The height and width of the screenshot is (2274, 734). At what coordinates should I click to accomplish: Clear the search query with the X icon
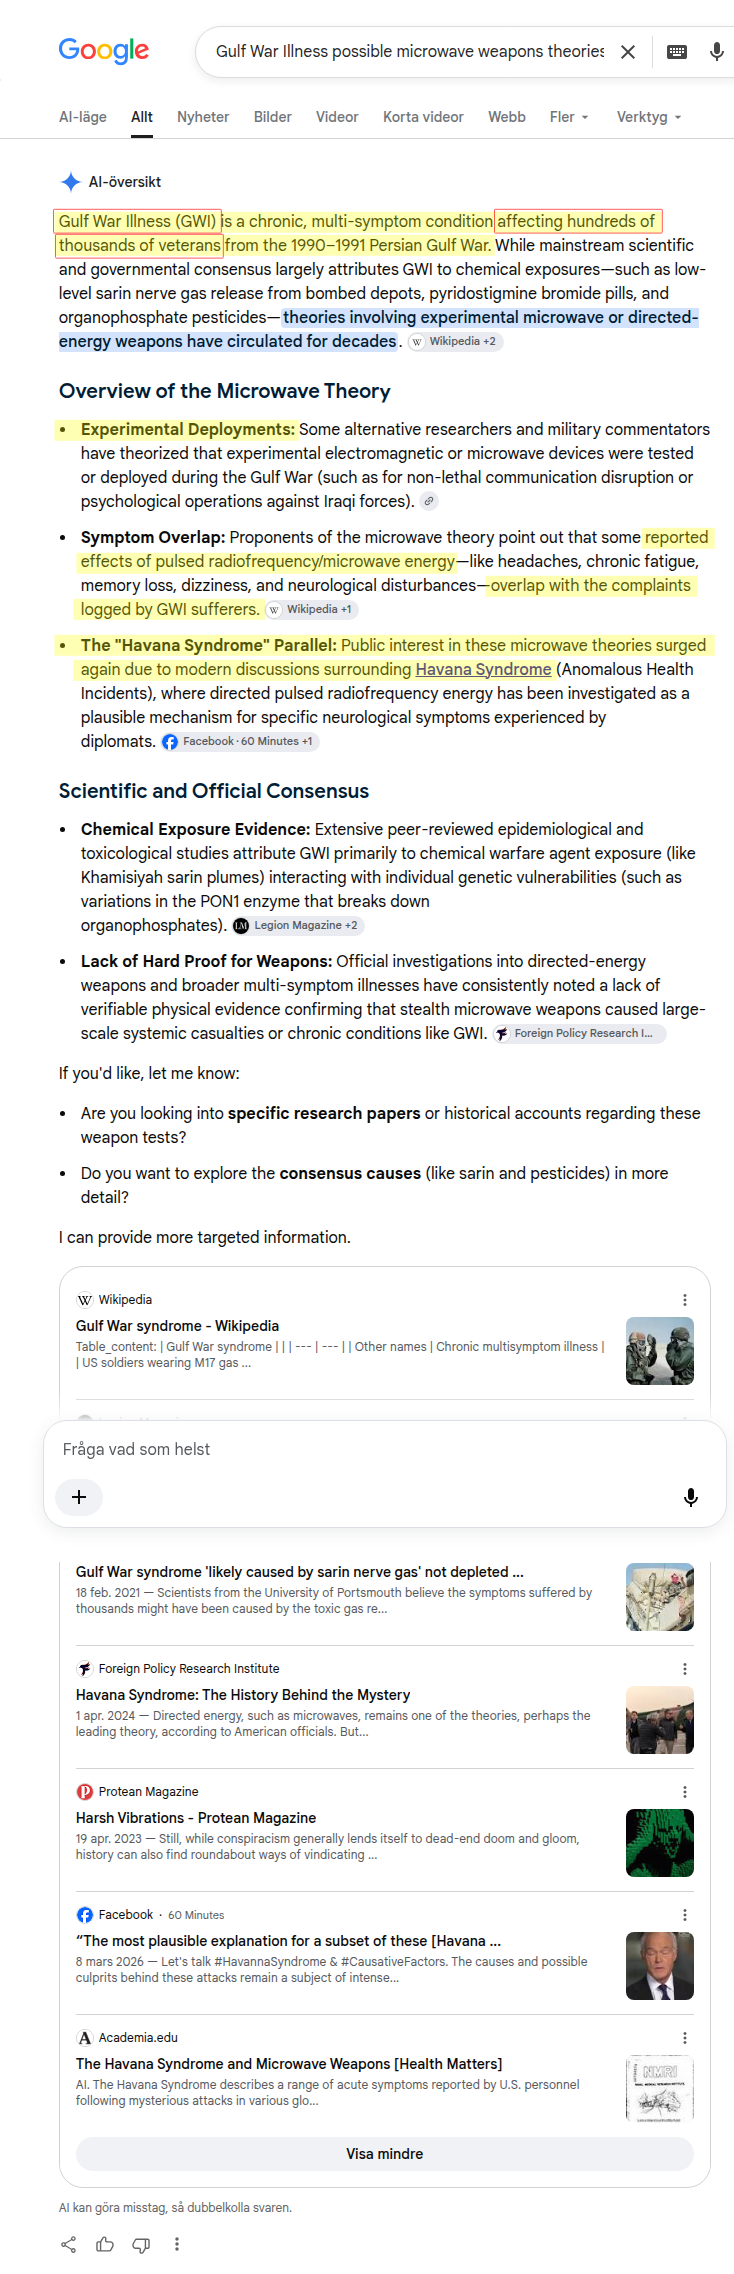[628, 52]
